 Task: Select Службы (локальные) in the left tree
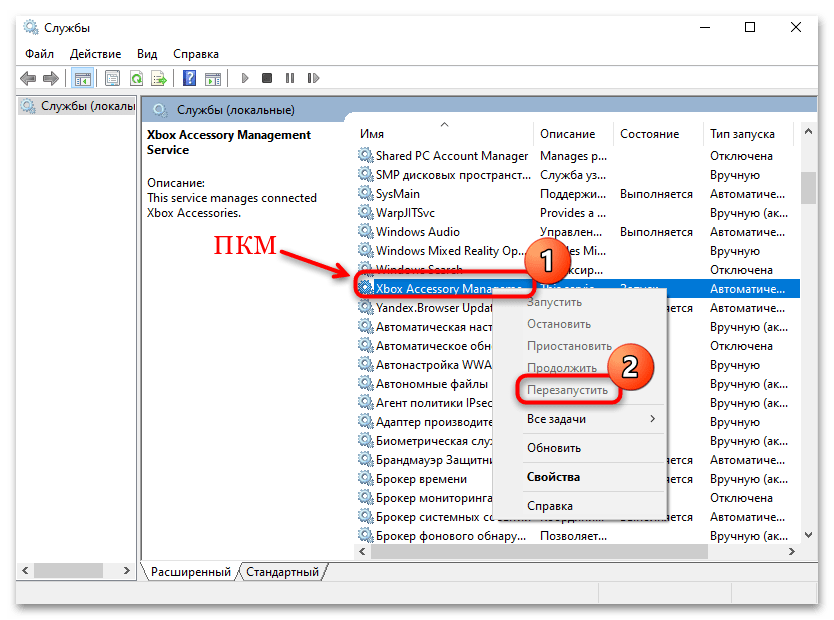[x=78, y=106]
